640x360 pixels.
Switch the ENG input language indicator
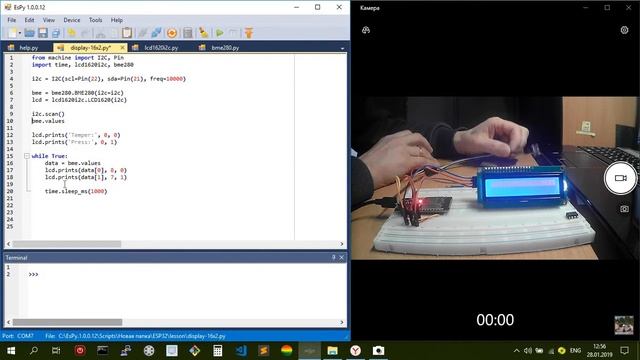click(x=576, y=351)
